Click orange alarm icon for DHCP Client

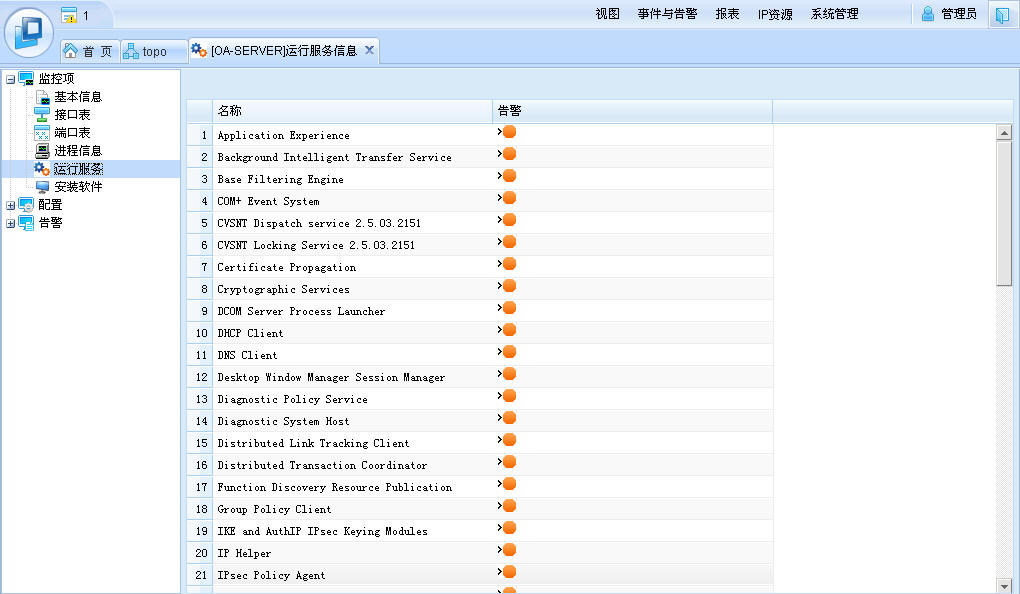(510, 330)
